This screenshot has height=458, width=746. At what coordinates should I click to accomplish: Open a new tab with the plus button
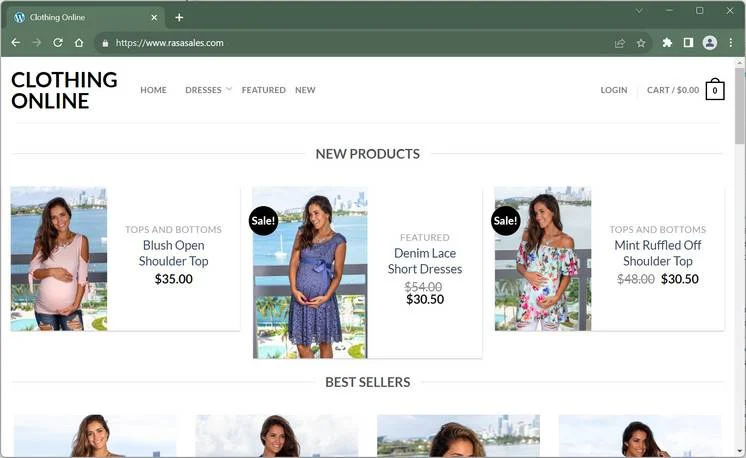[x=179, y=18]
